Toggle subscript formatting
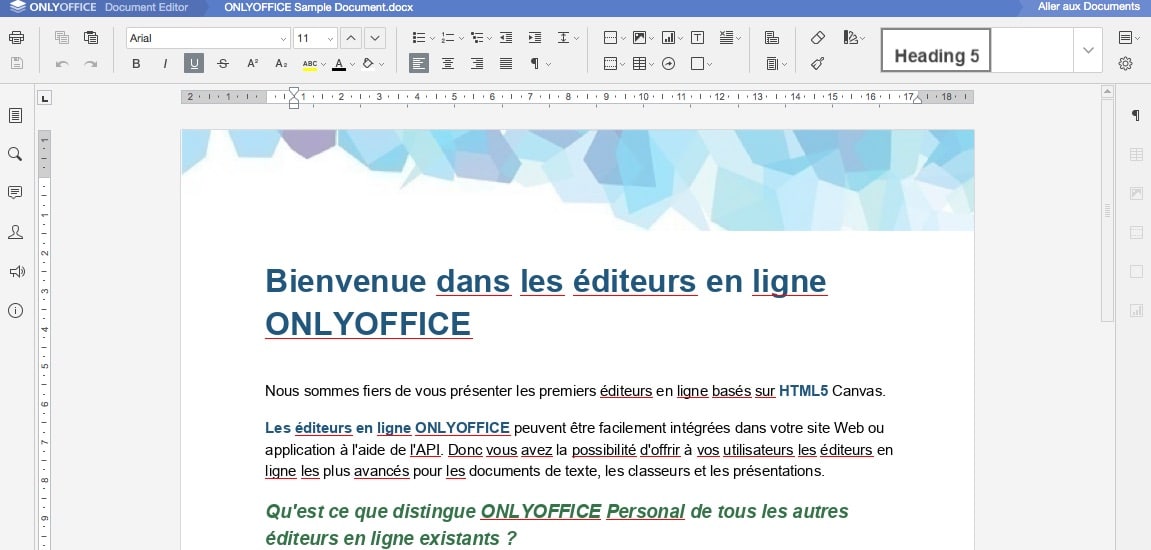The image size is (1151, 550). pos(280,64)
